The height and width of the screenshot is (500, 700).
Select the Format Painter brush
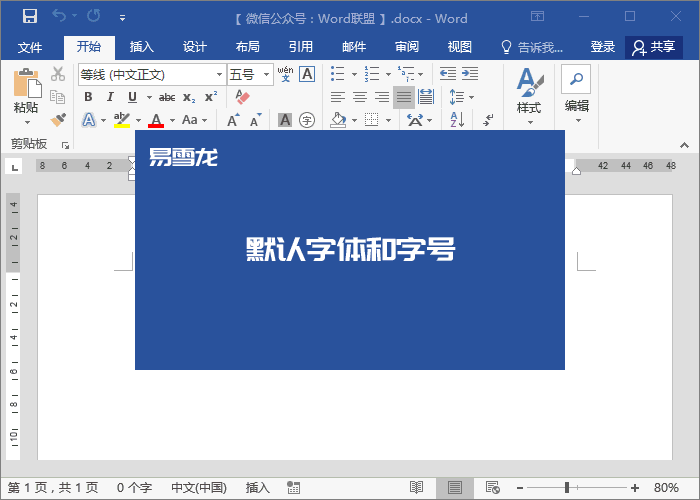click(x=58, y=120)
